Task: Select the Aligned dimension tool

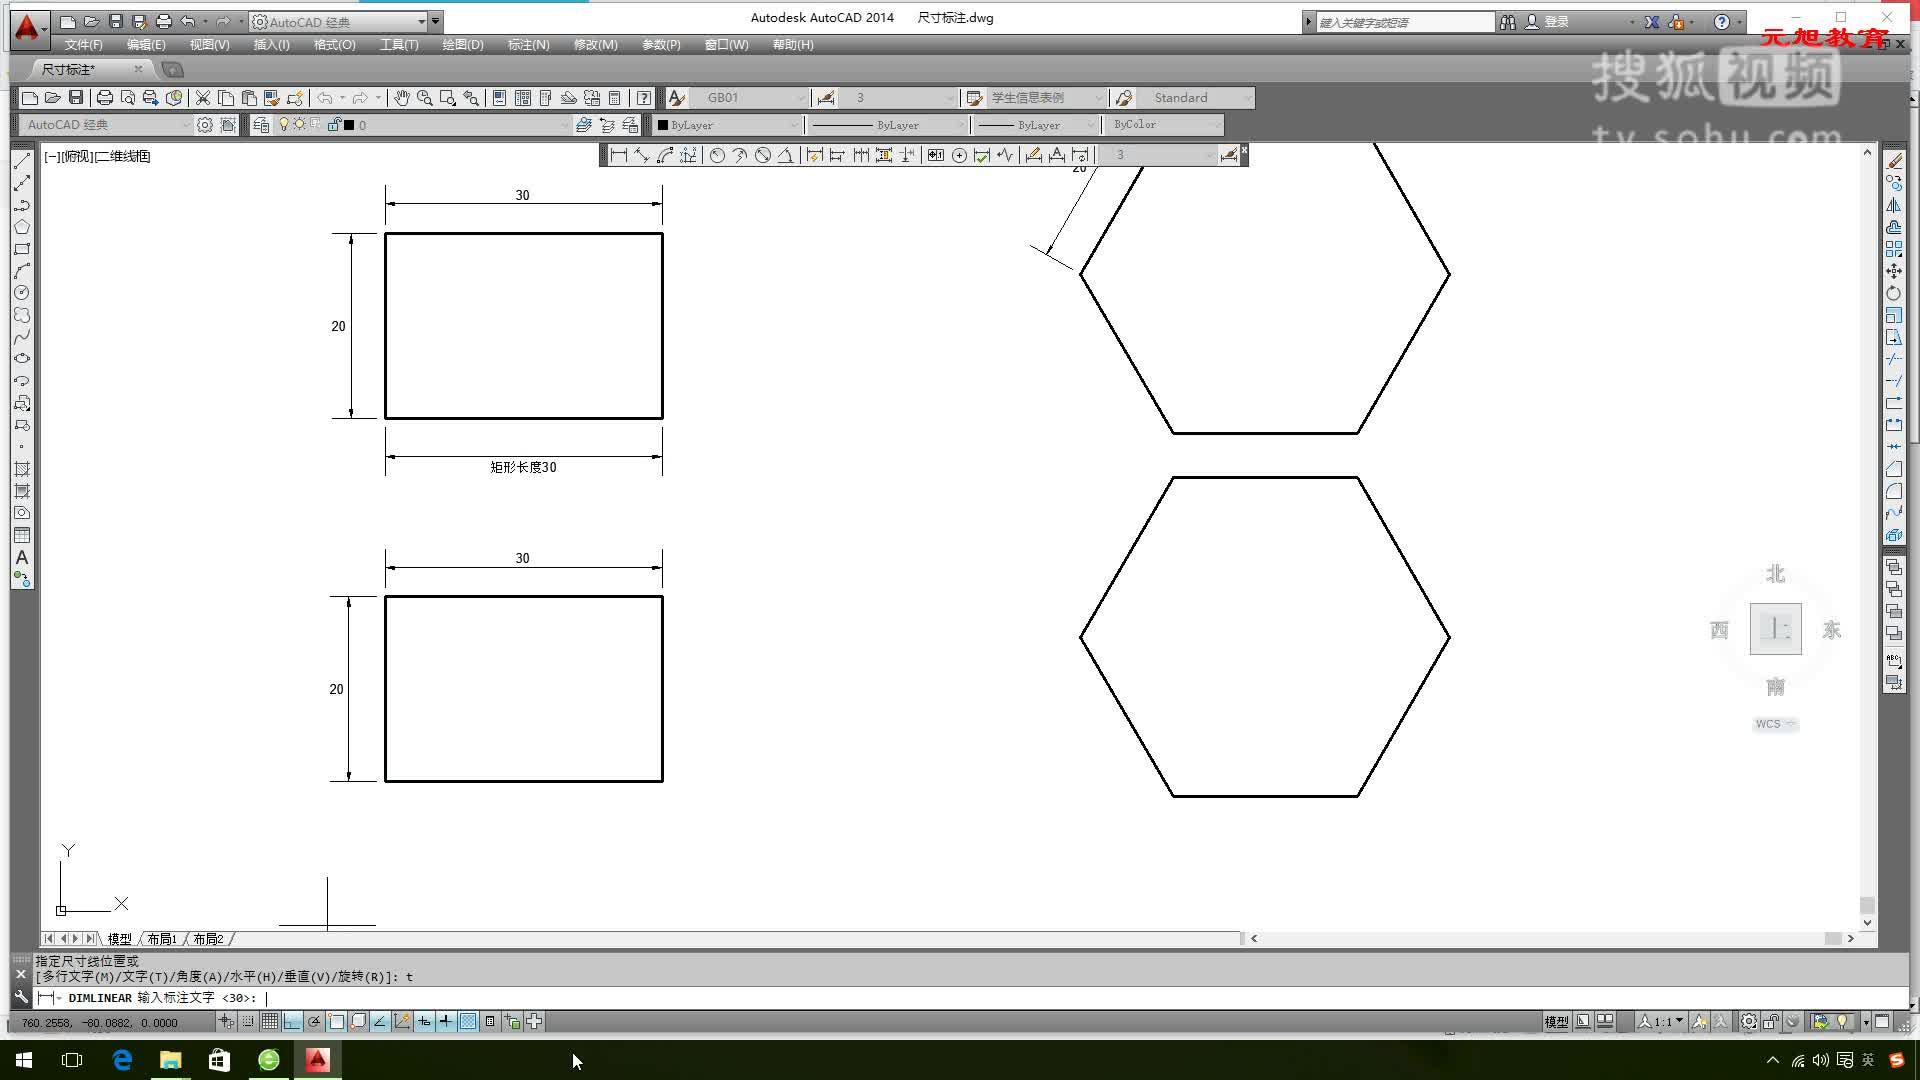Action: coord(642,155)
